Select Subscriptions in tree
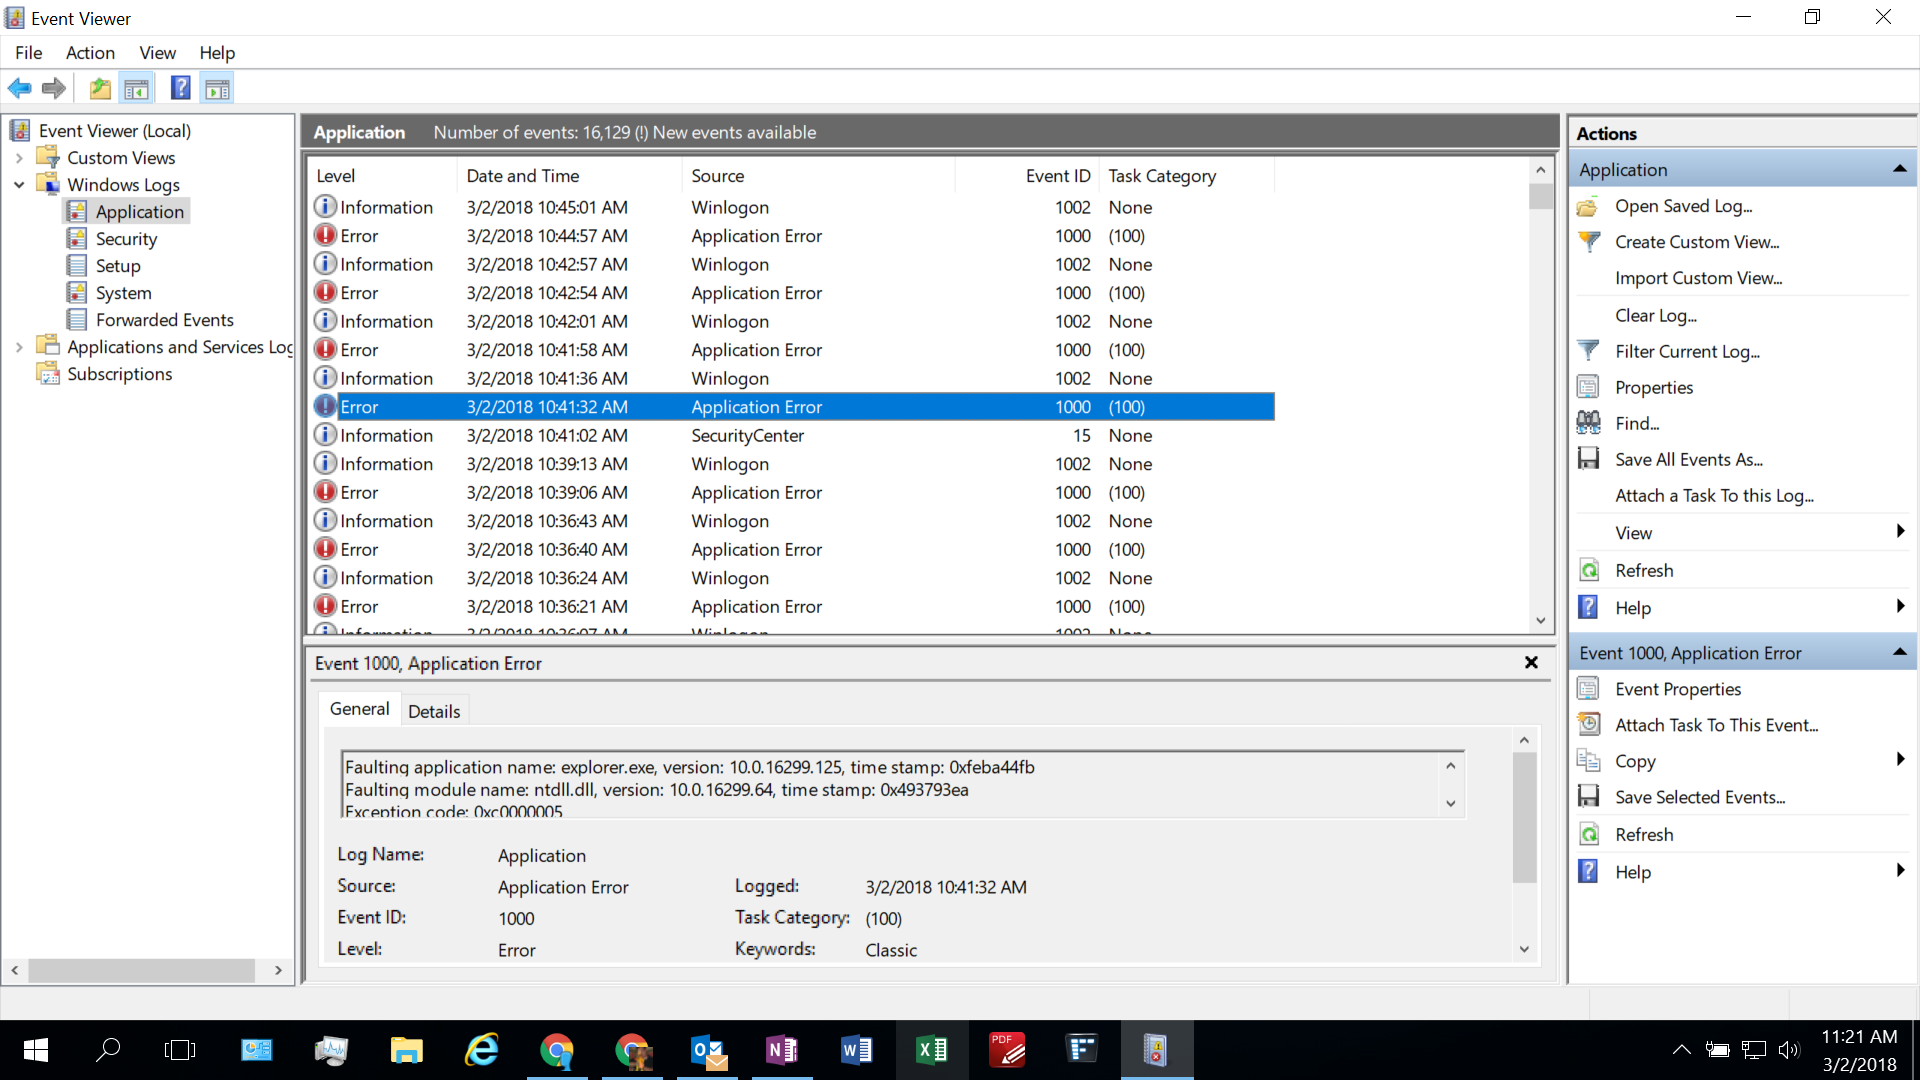This screenshot has width=1920, height=1080. (119, 374)
